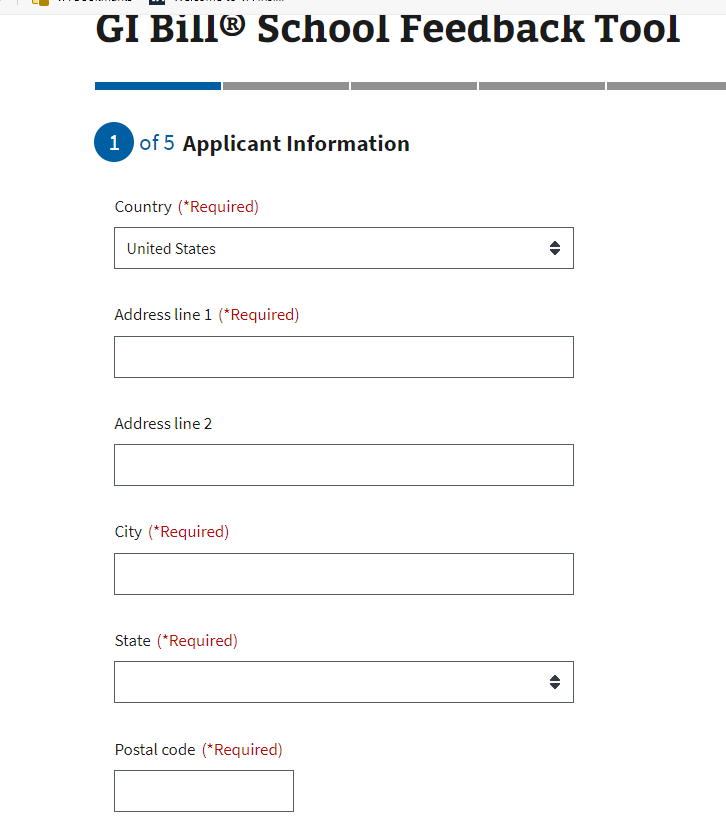Viewport: 726px width, 824px height.
Task: Click the arrows icon in State dropdown
Action: coord(555,682)
